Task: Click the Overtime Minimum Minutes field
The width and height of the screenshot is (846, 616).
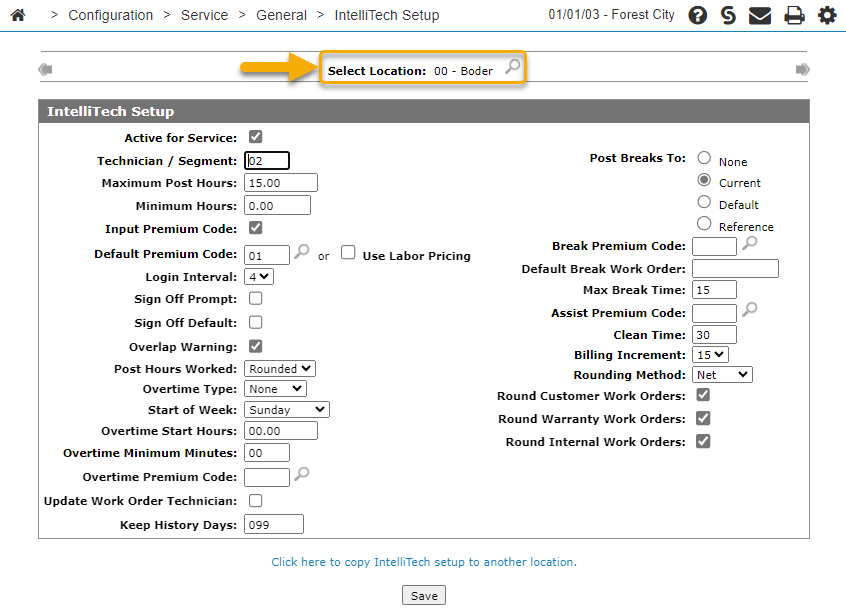Action: click(x=267, y=453)
